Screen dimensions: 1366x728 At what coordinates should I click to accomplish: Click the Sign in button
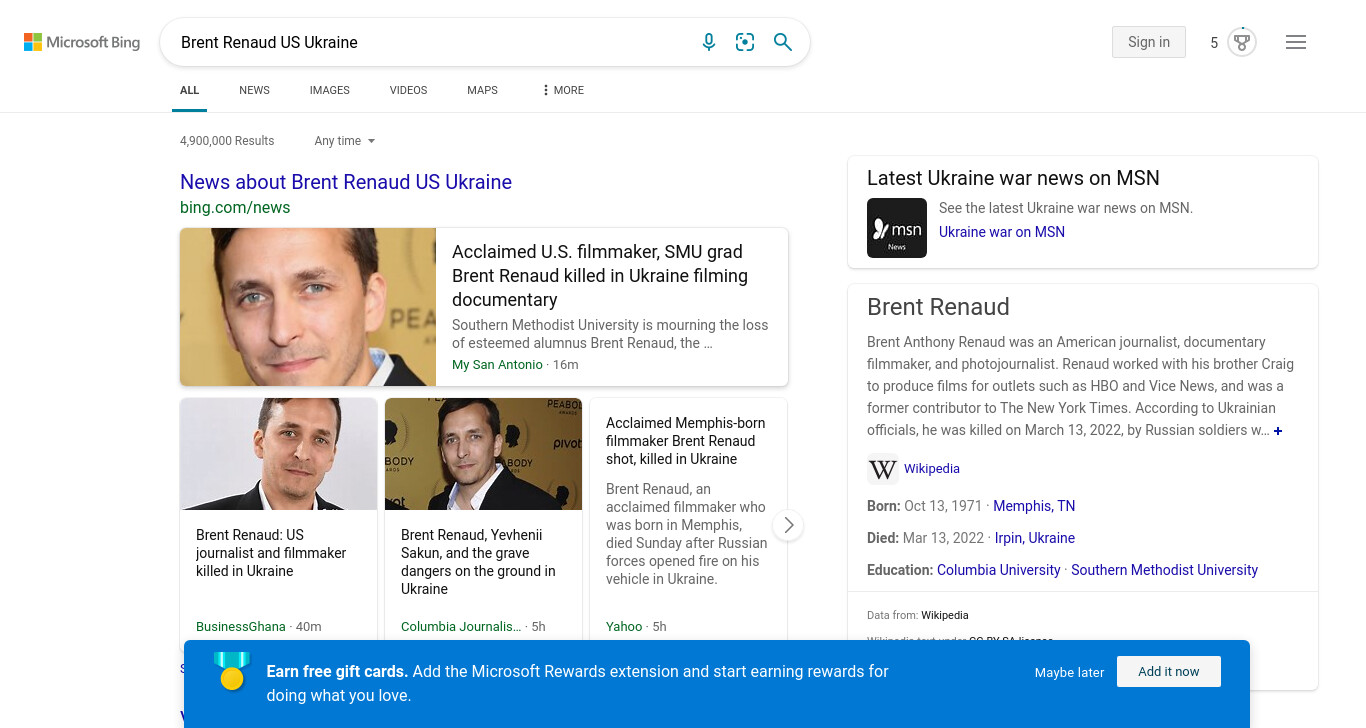pos(1149,42)
